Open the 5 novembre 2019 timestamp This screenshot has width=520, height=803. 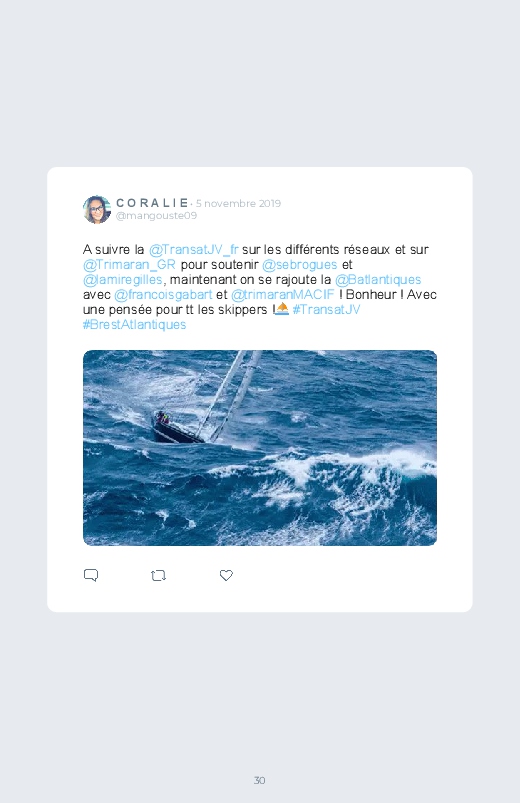pyautogui.click(x=238, y=203)
